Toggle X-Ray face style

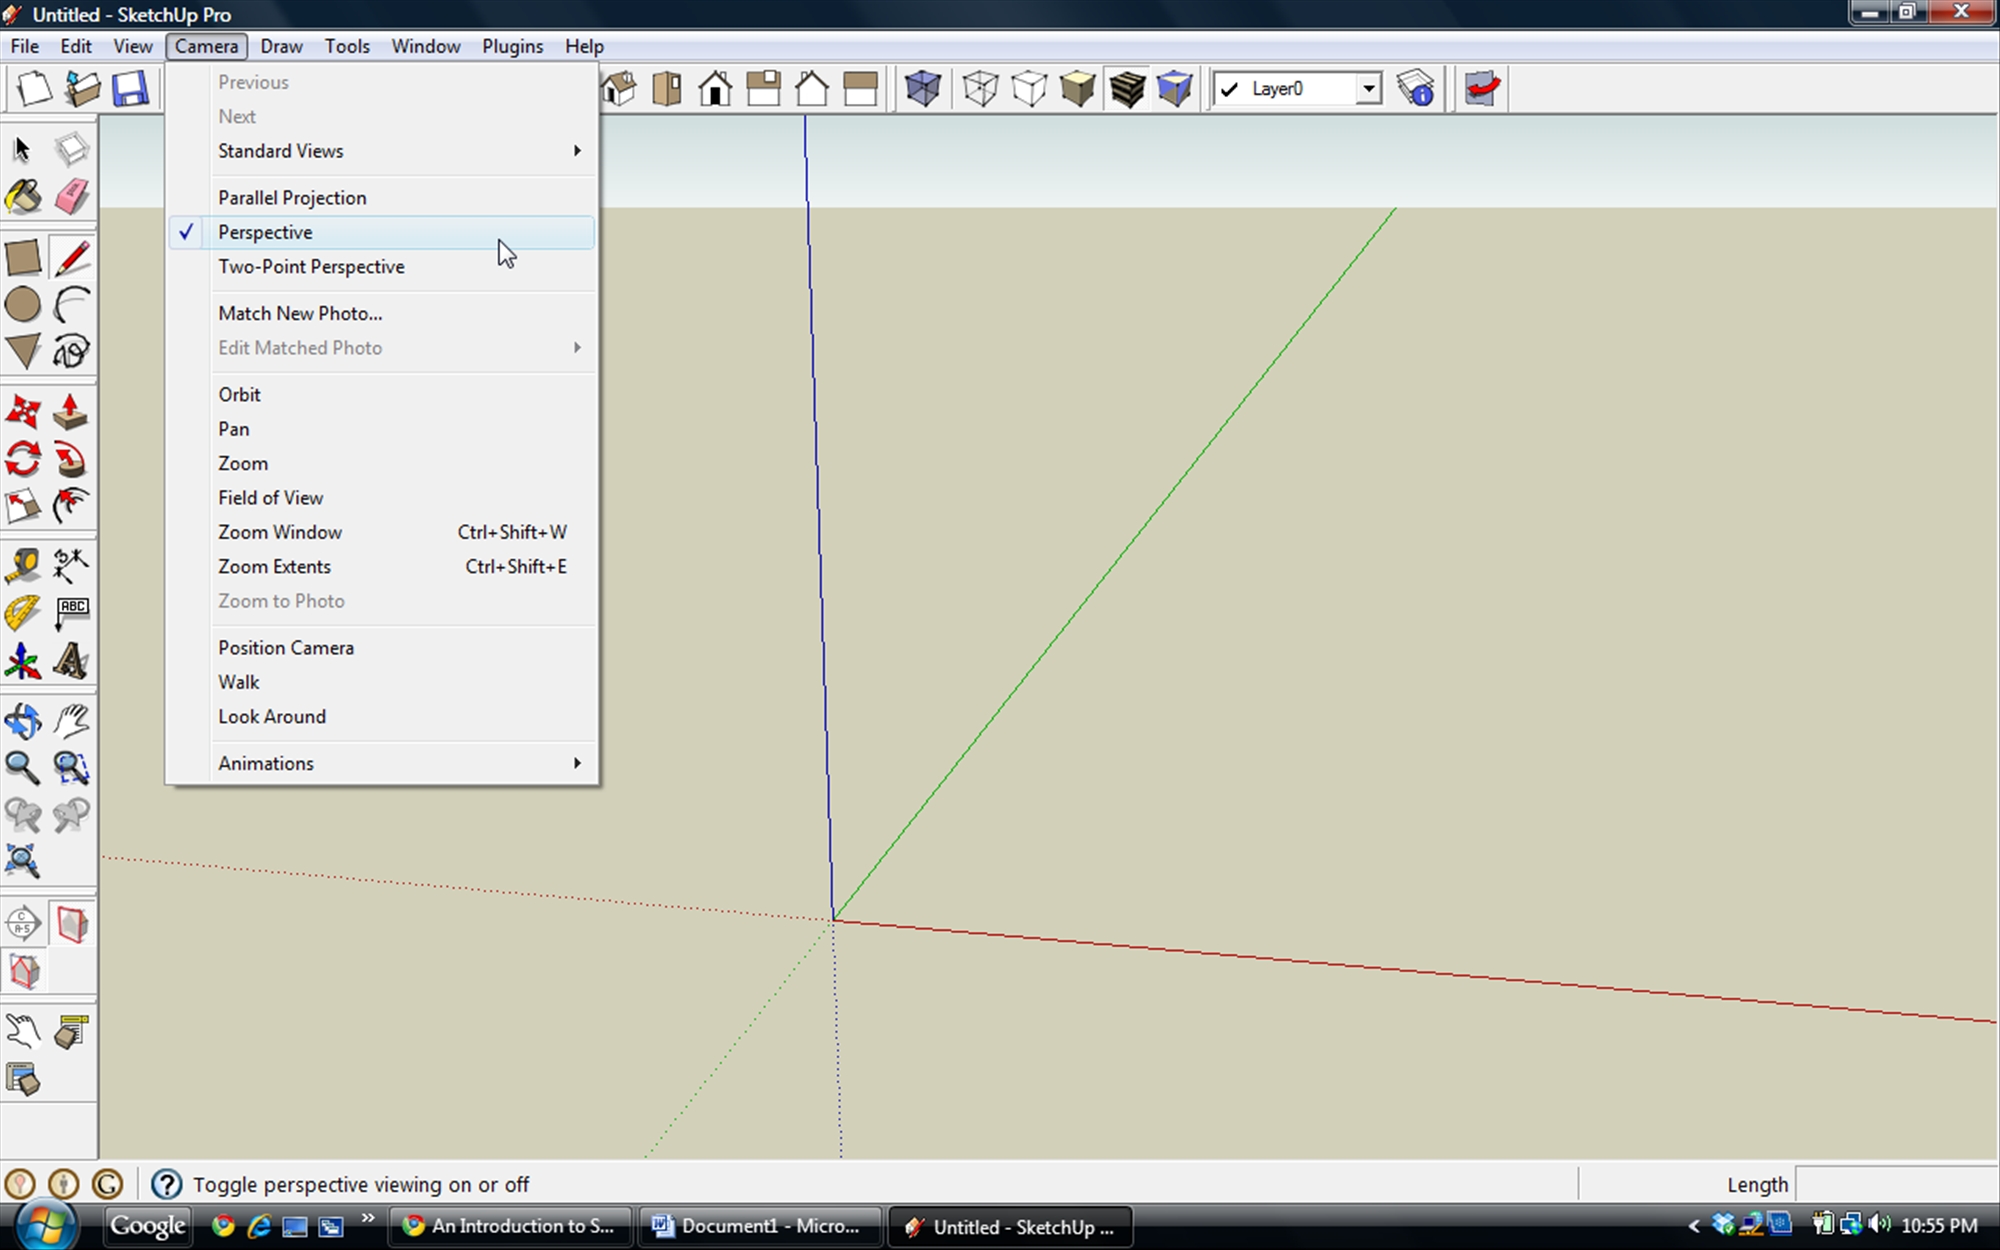pos(922,89)
